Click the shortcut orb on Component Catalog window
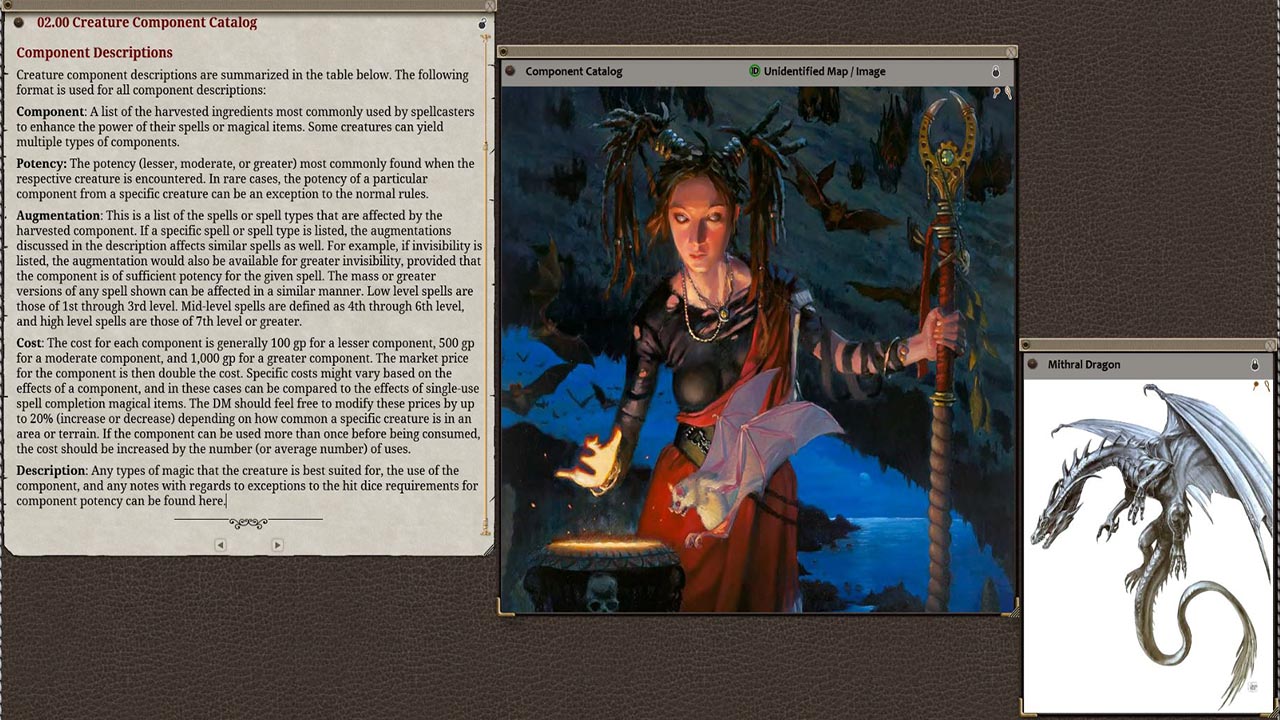Image resolution: width=1280 pixels, height=720 pixels. [x=510, y=71]
